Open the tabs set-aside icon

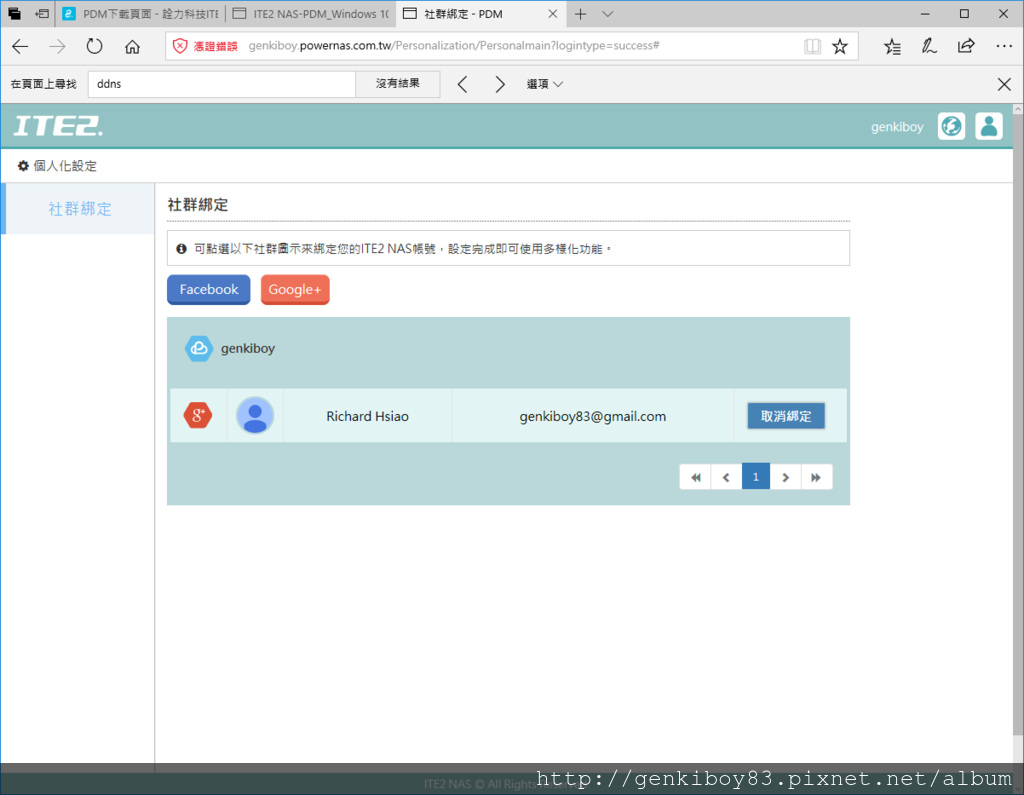click(14, 14)
